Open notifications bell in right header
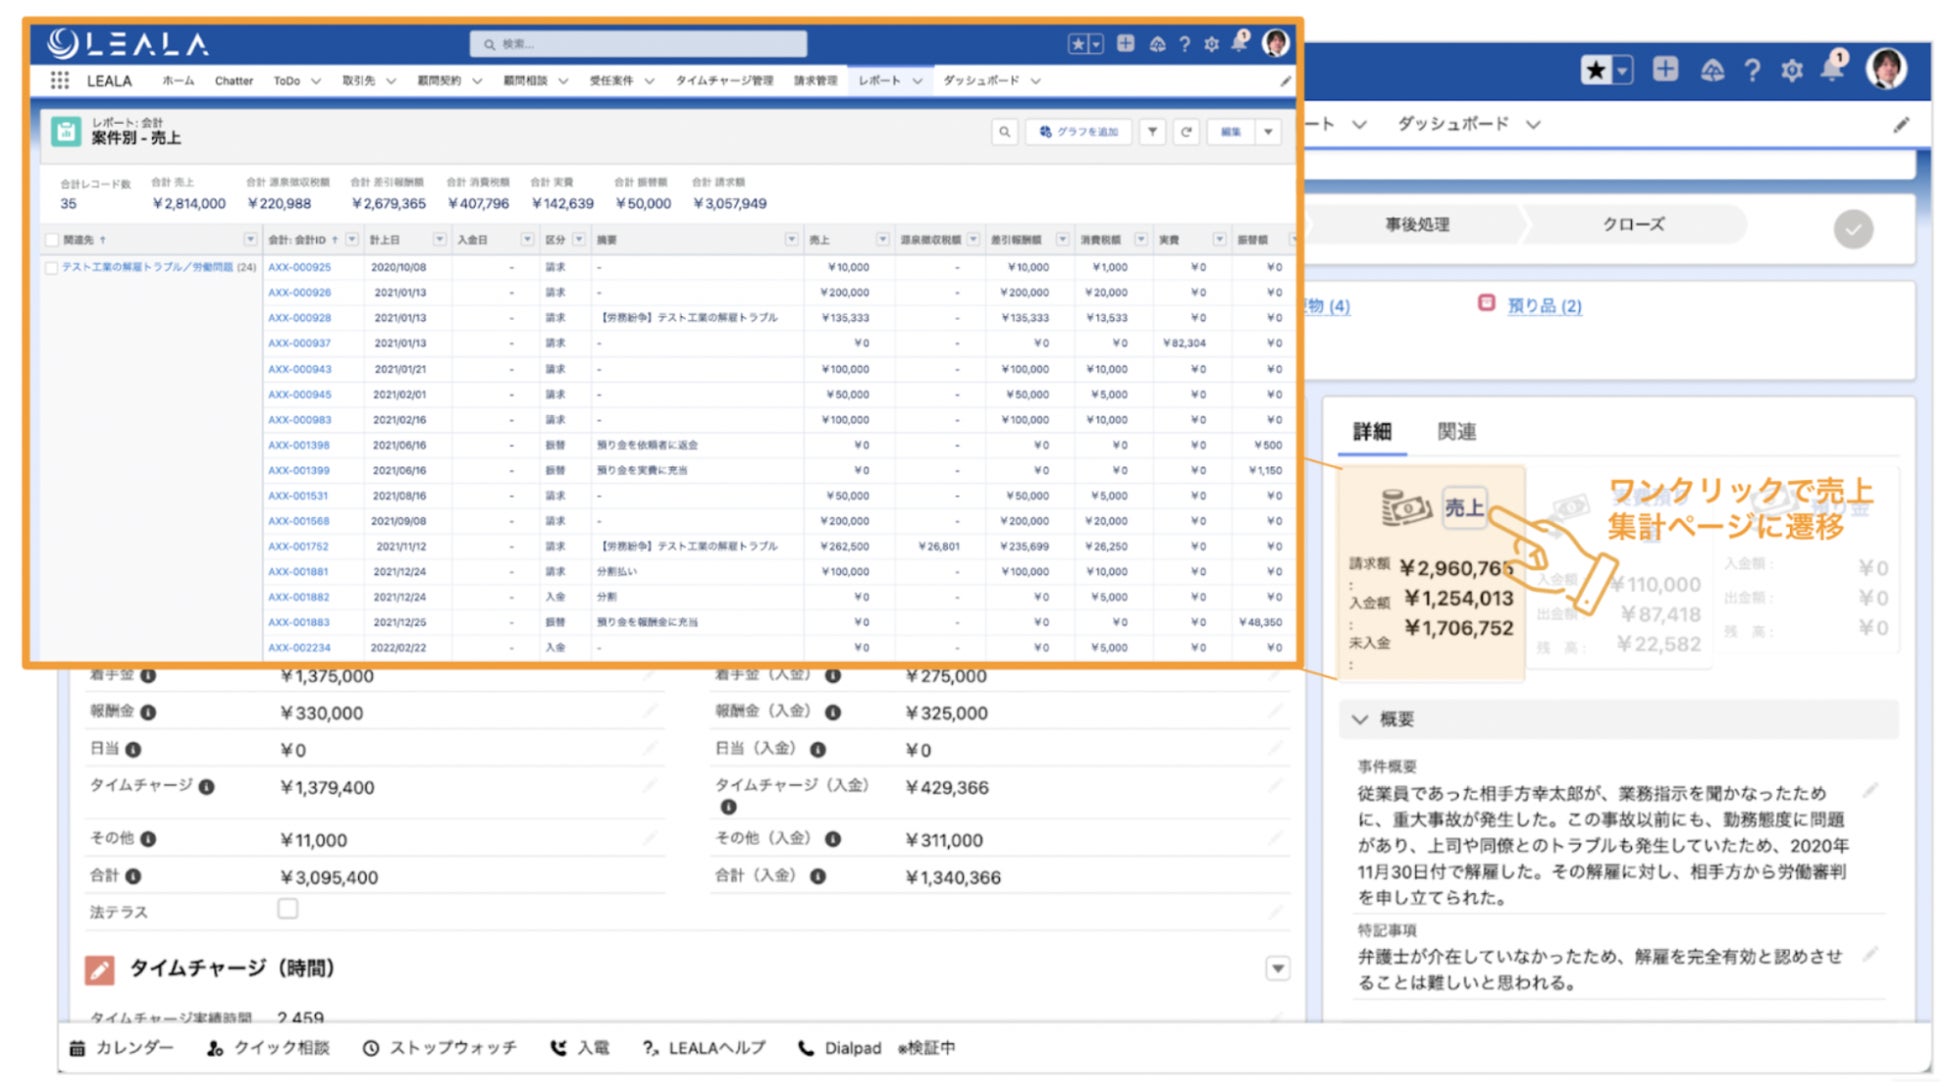1950x1087 pixels. pos(1832,69)
